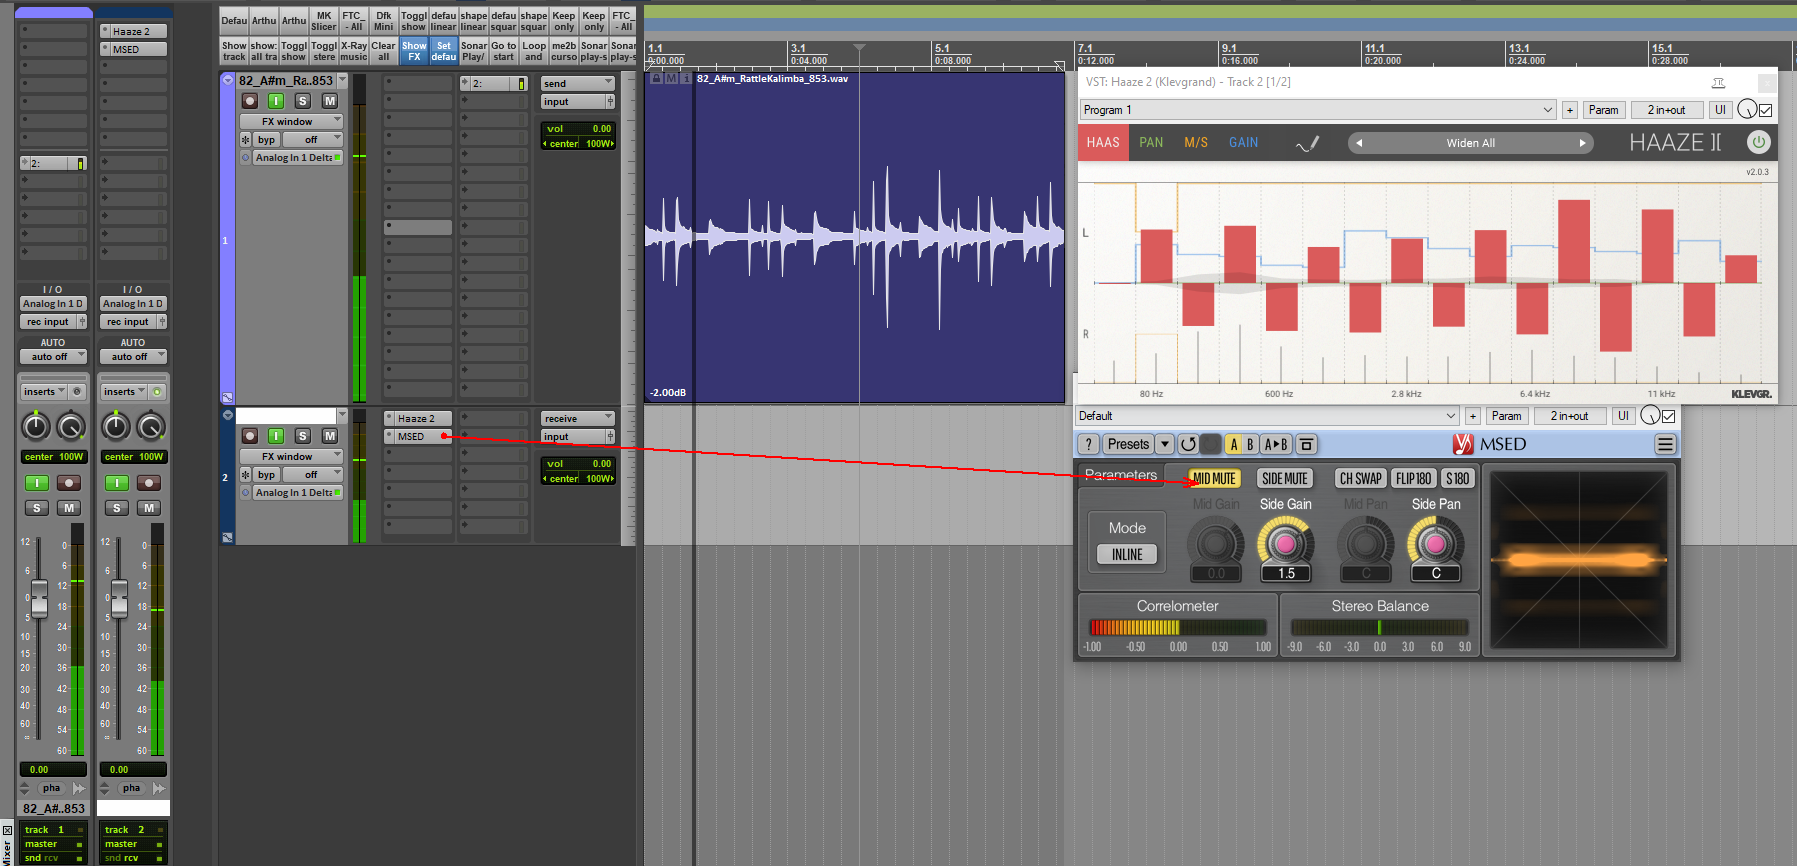The width and height of the screenshot is (1797, 866).
Task: Go to next Haaze 2 preset arrow
Action: (1582, 143)
